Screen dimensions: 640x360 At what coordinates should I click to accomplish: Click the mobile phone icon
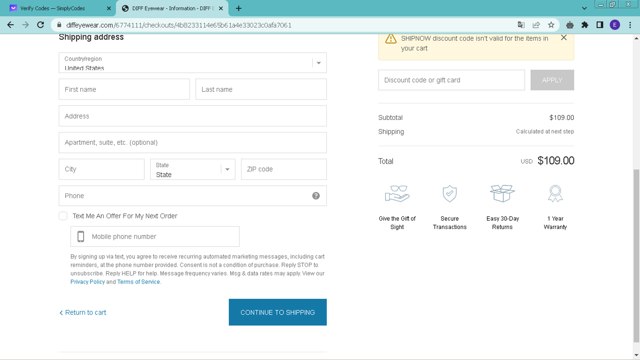pyautogui.click(x=81, y=236)
